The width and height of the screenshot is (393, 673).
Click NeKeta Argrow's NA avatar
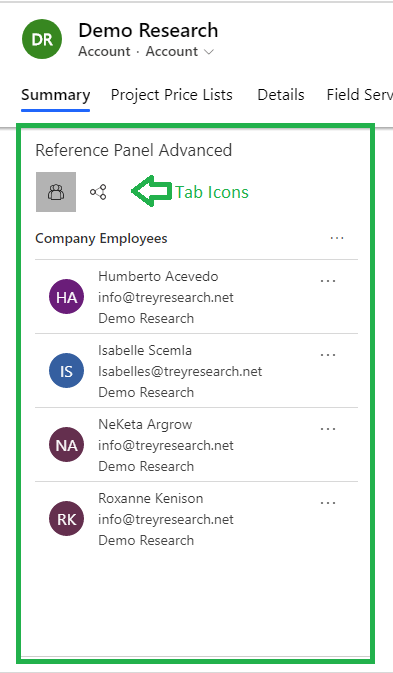coord(67,445)
